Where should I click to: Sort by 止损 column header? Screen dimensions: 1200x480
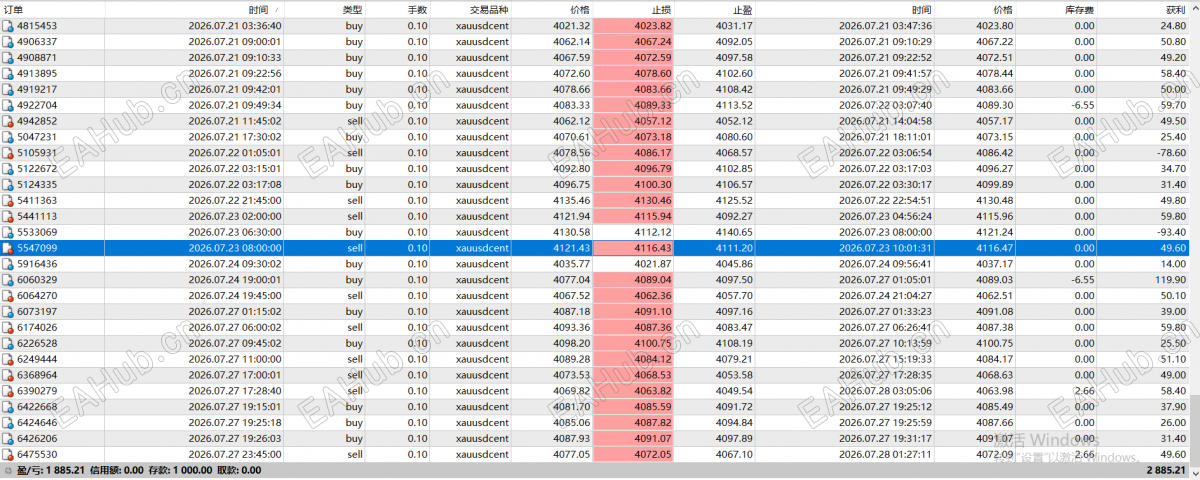click(634, 9)
